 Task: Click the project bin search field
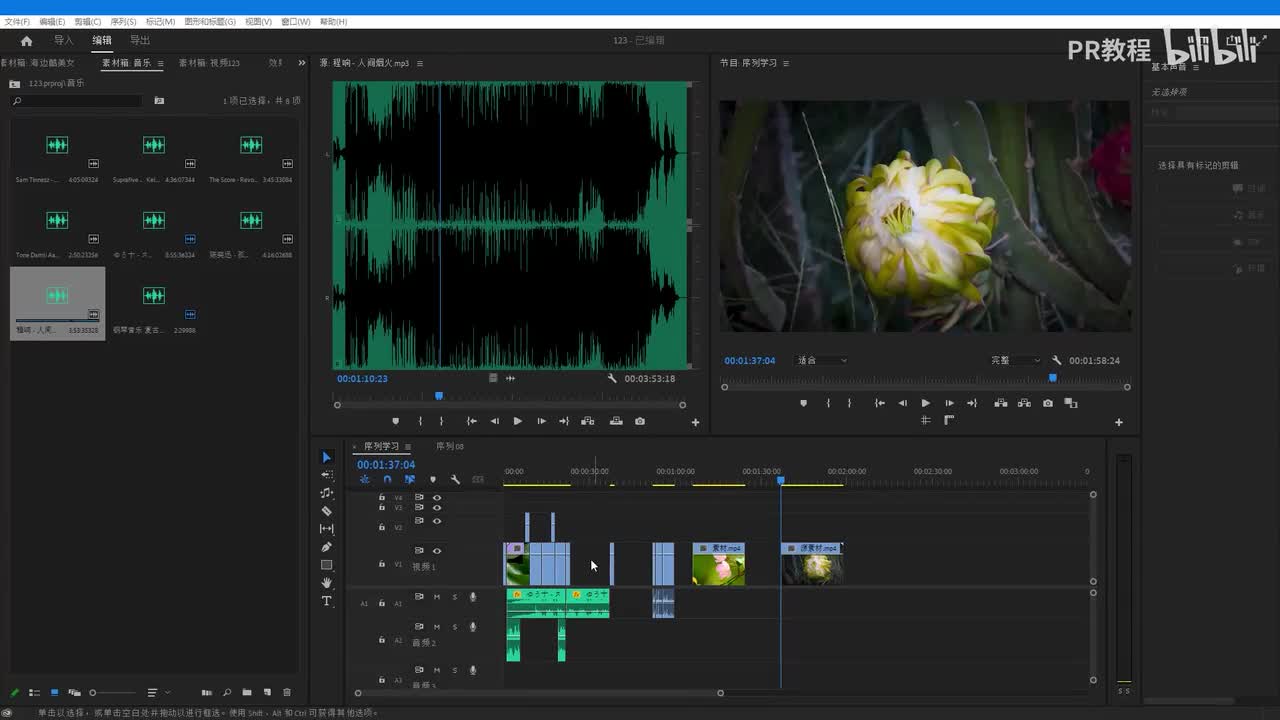[78, 101]
